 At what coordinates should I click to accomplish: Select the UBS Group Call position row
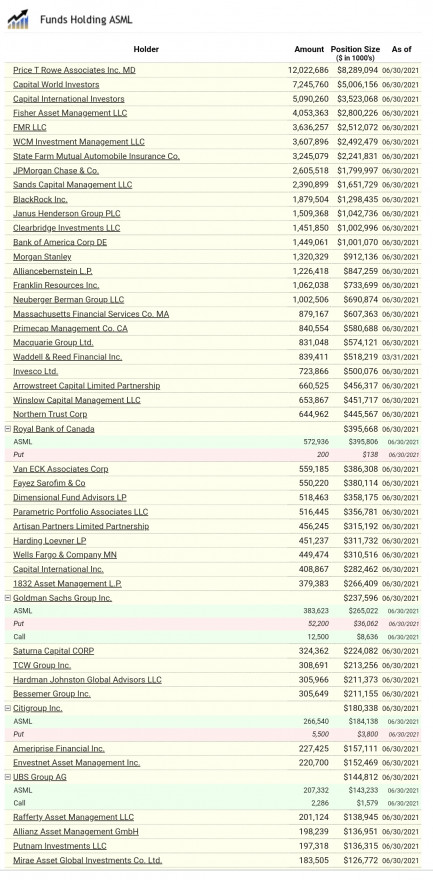(213, 803)
